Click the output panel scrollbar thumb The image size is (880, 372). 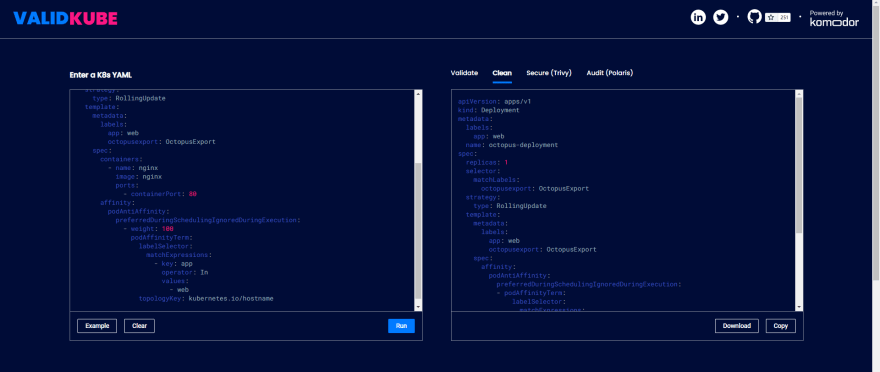[x=799, y=166]
